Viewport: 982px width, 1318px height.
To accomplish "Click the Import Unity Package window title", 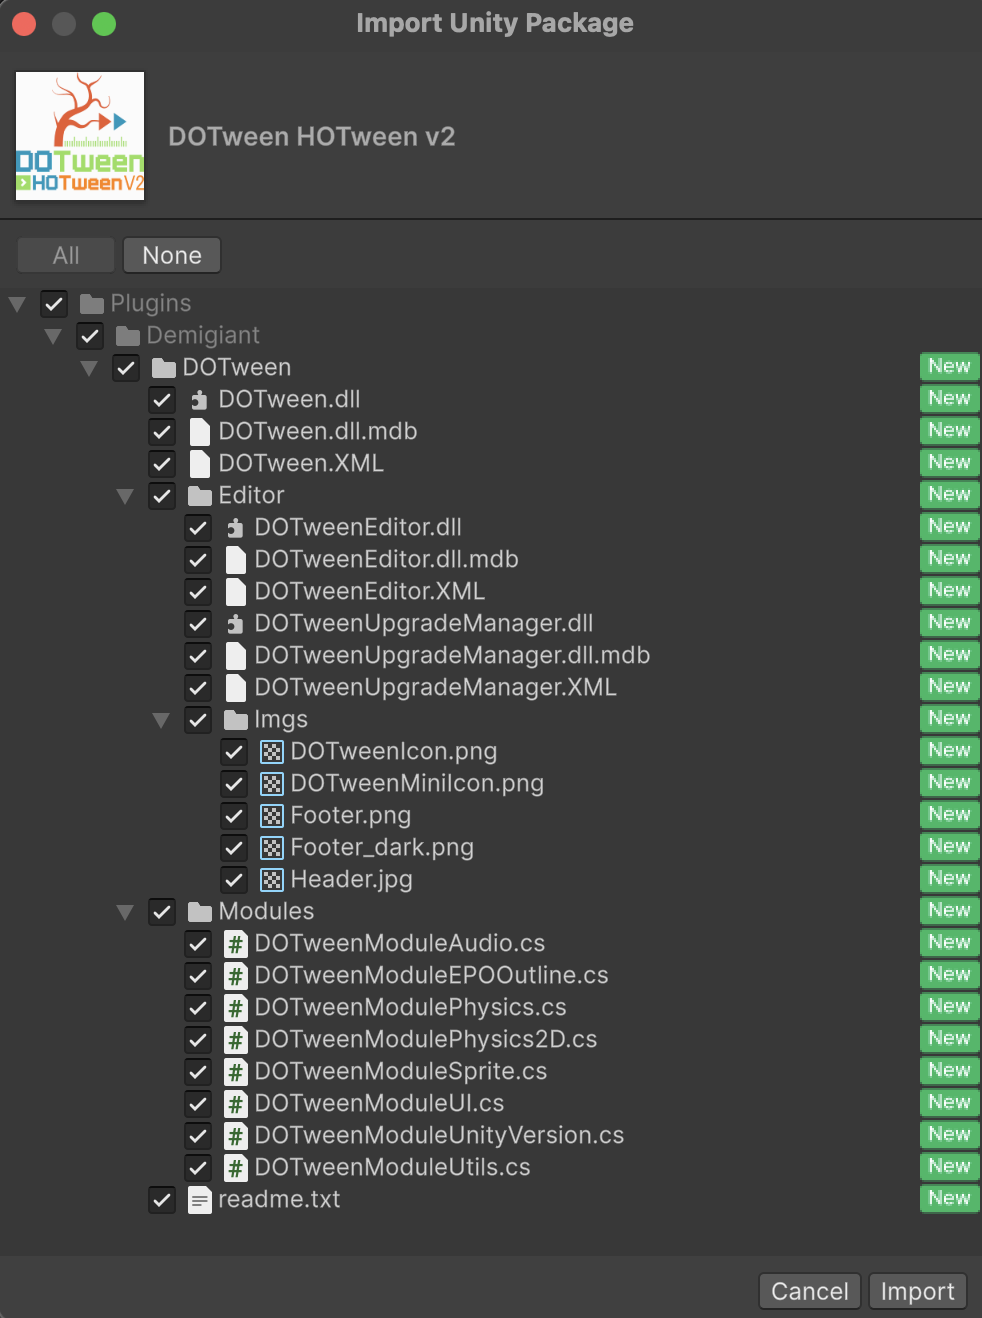I will pyautogui.click(x=495, y=23).
